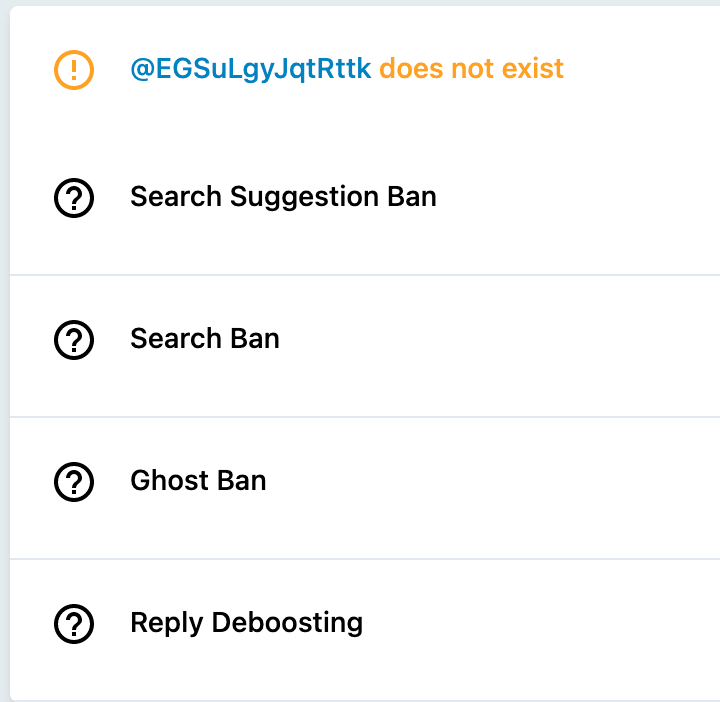Image resolution: width=720 pixels, height=702 pixels.
Task: Select the Ghost Ban label text
Action: [198, 481]
